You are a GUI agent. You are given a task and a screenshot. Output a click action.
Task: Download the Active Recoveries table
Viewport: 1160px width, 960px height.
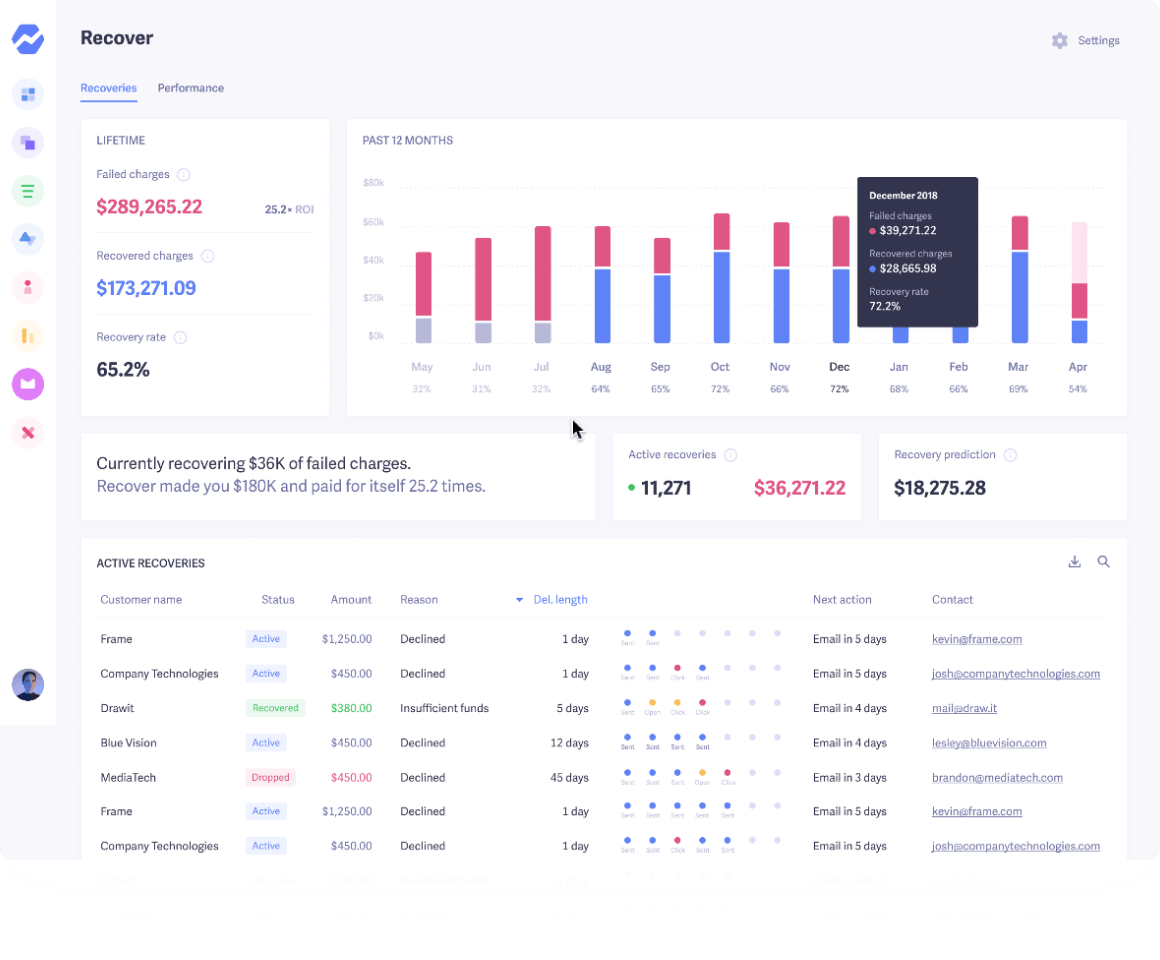(x=1075, y=562)
